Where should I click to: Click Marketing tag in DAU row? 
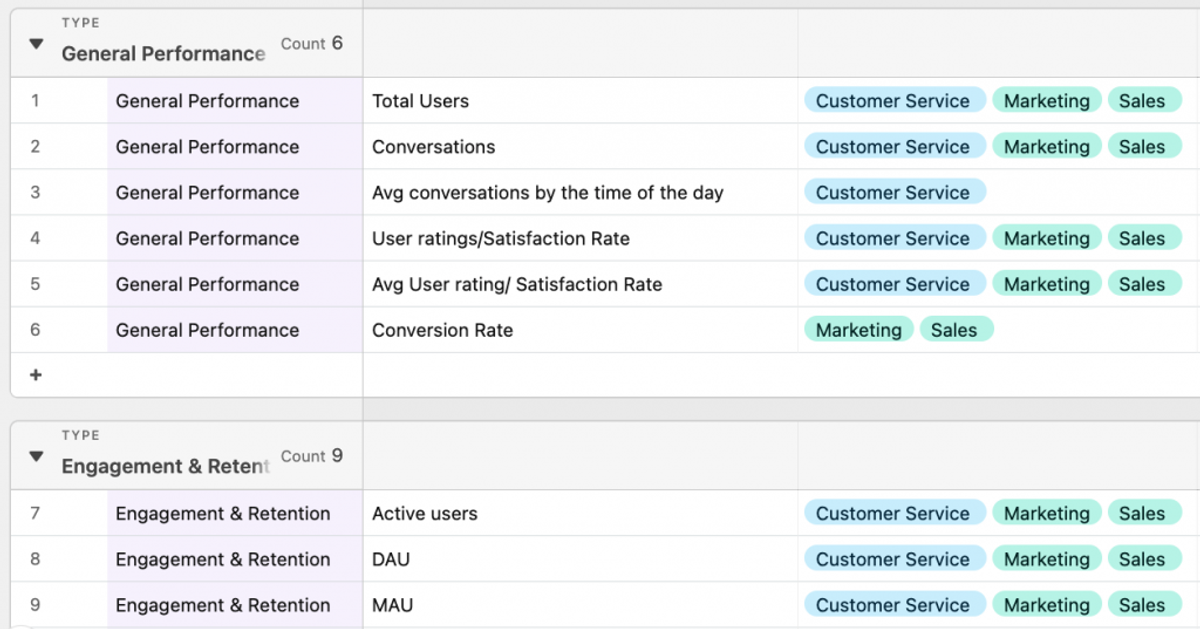pos(1047,560)
